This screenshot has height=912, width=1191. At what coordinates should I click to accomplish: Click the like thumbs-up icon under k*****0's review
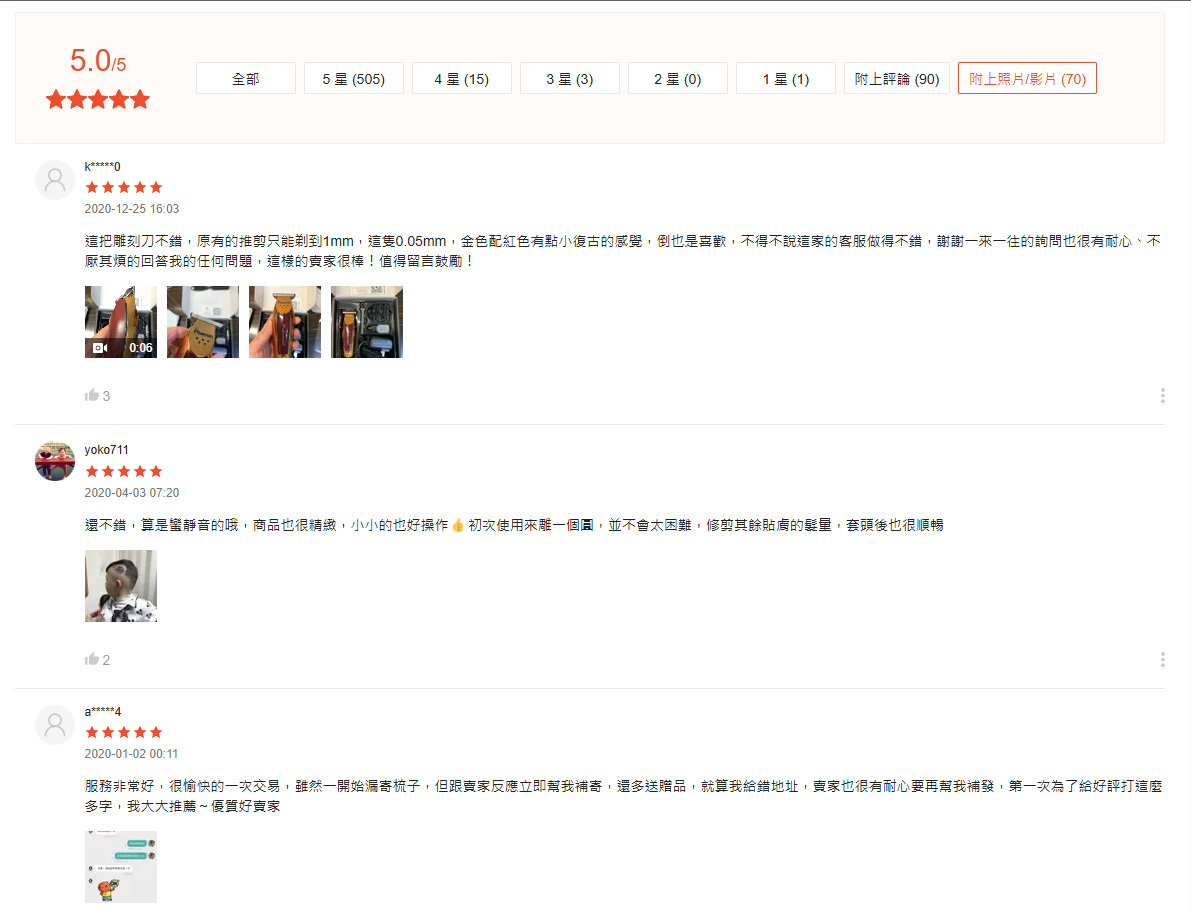coord(92,395)
